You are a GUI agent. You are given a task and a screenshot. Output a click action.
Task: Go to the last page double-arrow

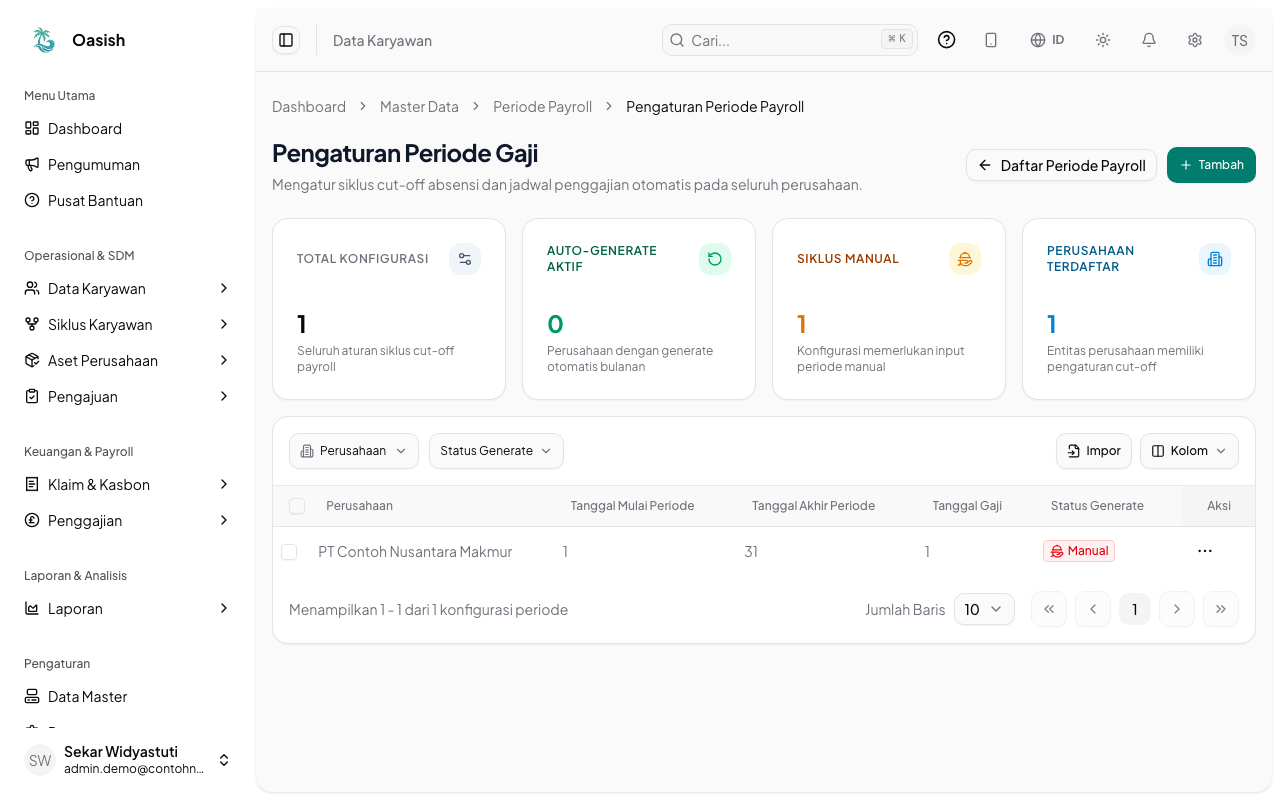pyautogui.click(x=1221, y=609)
